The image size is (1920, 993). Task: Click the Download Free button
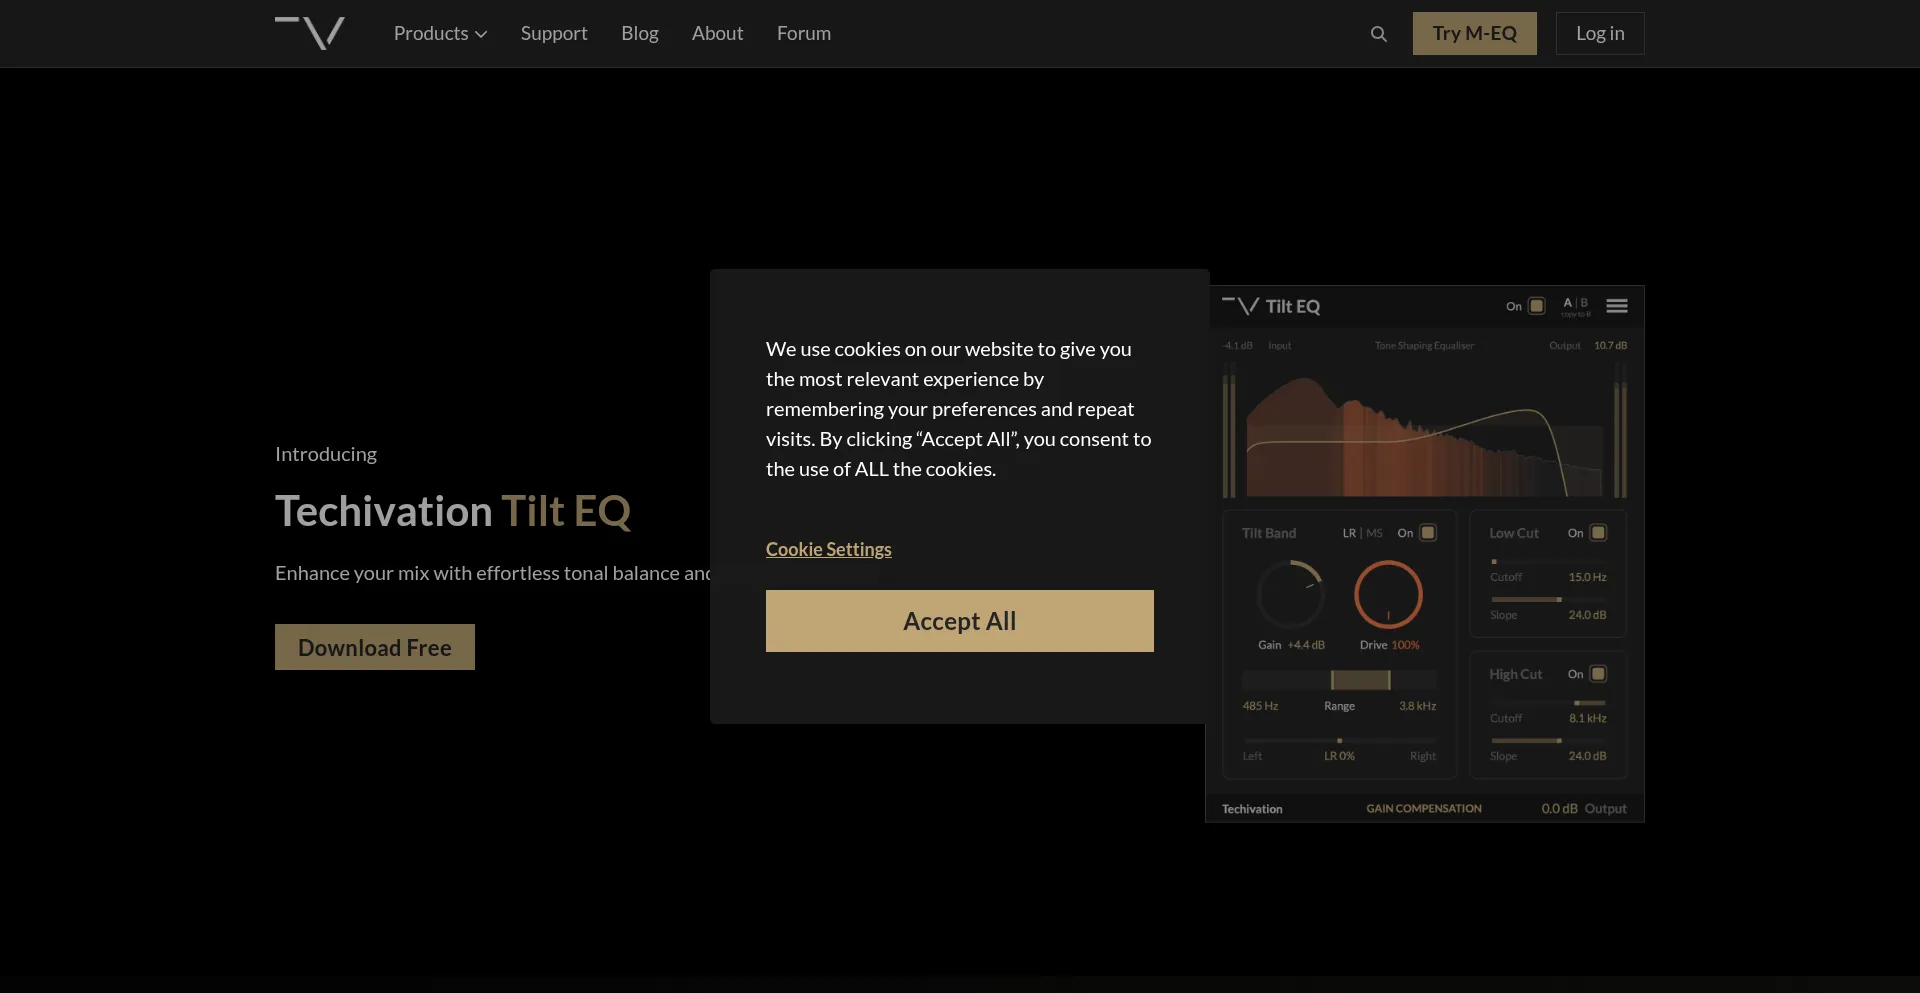pos(375,647)
